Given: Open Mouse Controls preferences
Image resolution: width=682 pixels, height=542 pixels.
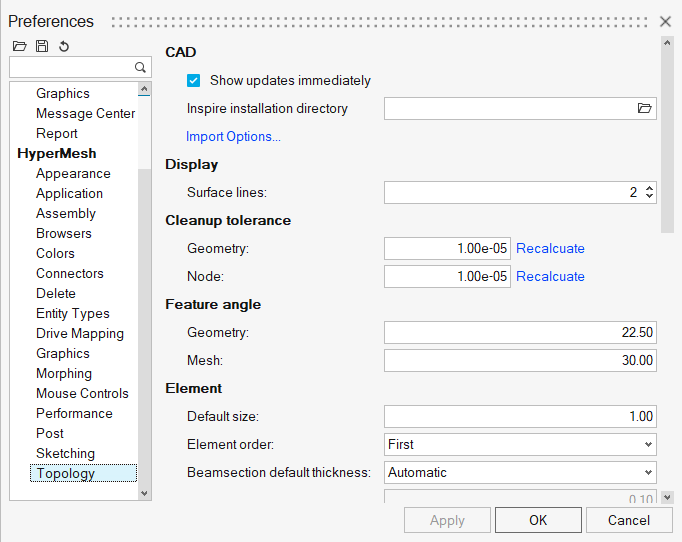Looking at the screenshot, I should point(82,394).
